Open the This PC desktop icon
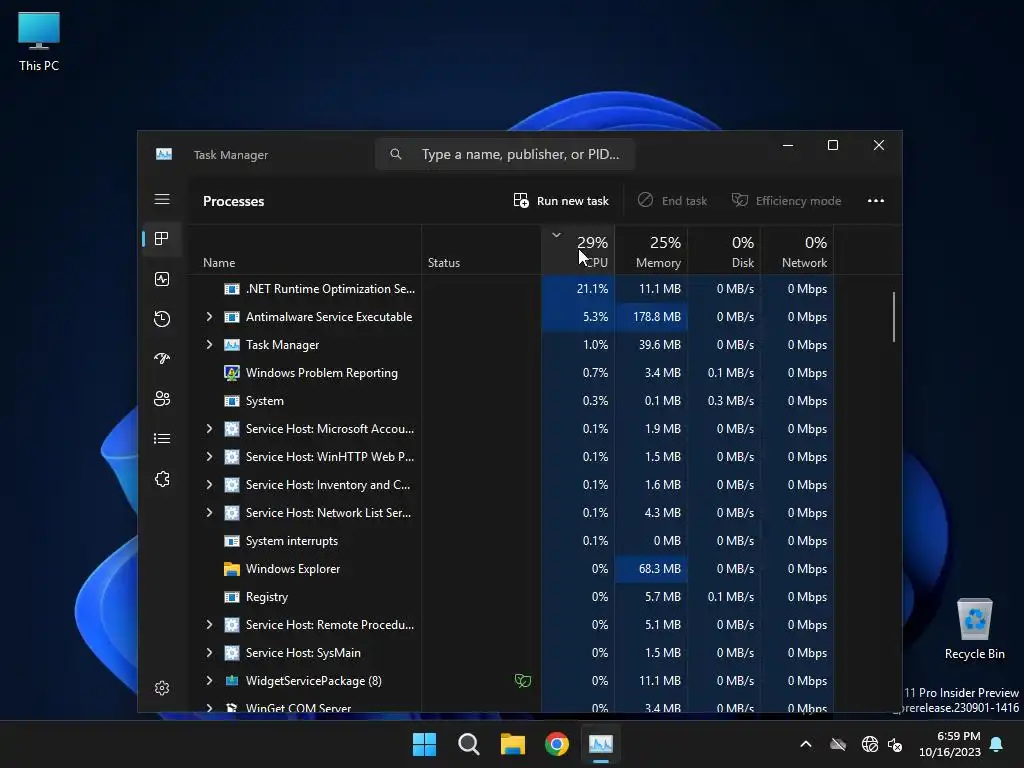This screenshot has height=768, width=1024. pyautogui.click(x=39, y=42)
